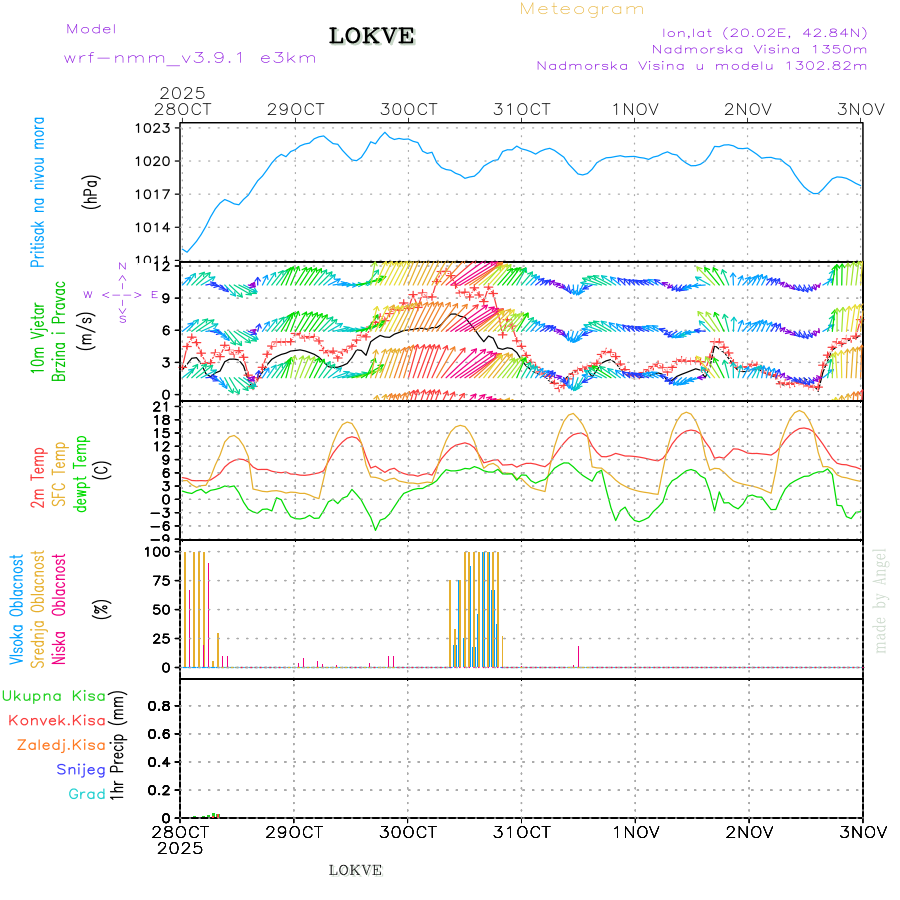Click the Grad legend entry
This screenshot has height=900, width=900.
click(87, 794)
